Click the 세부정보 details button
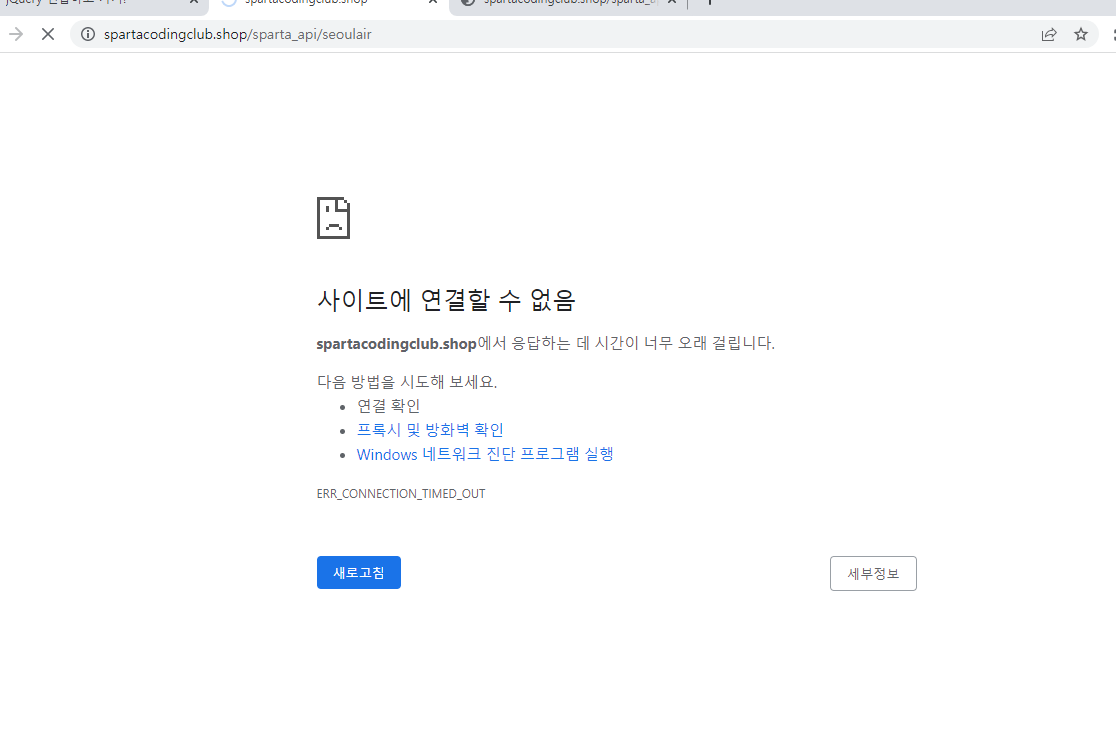 click(873, 573)
